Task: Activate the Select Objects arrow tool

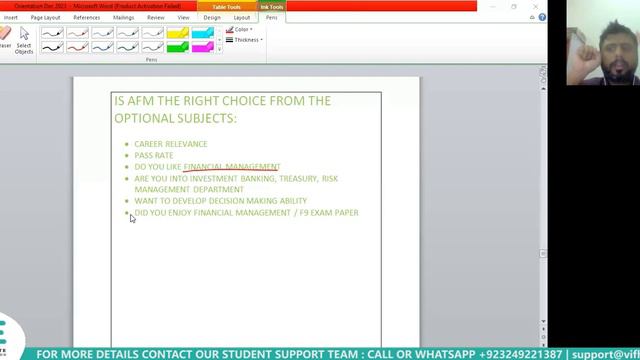Action: [24, 40]
